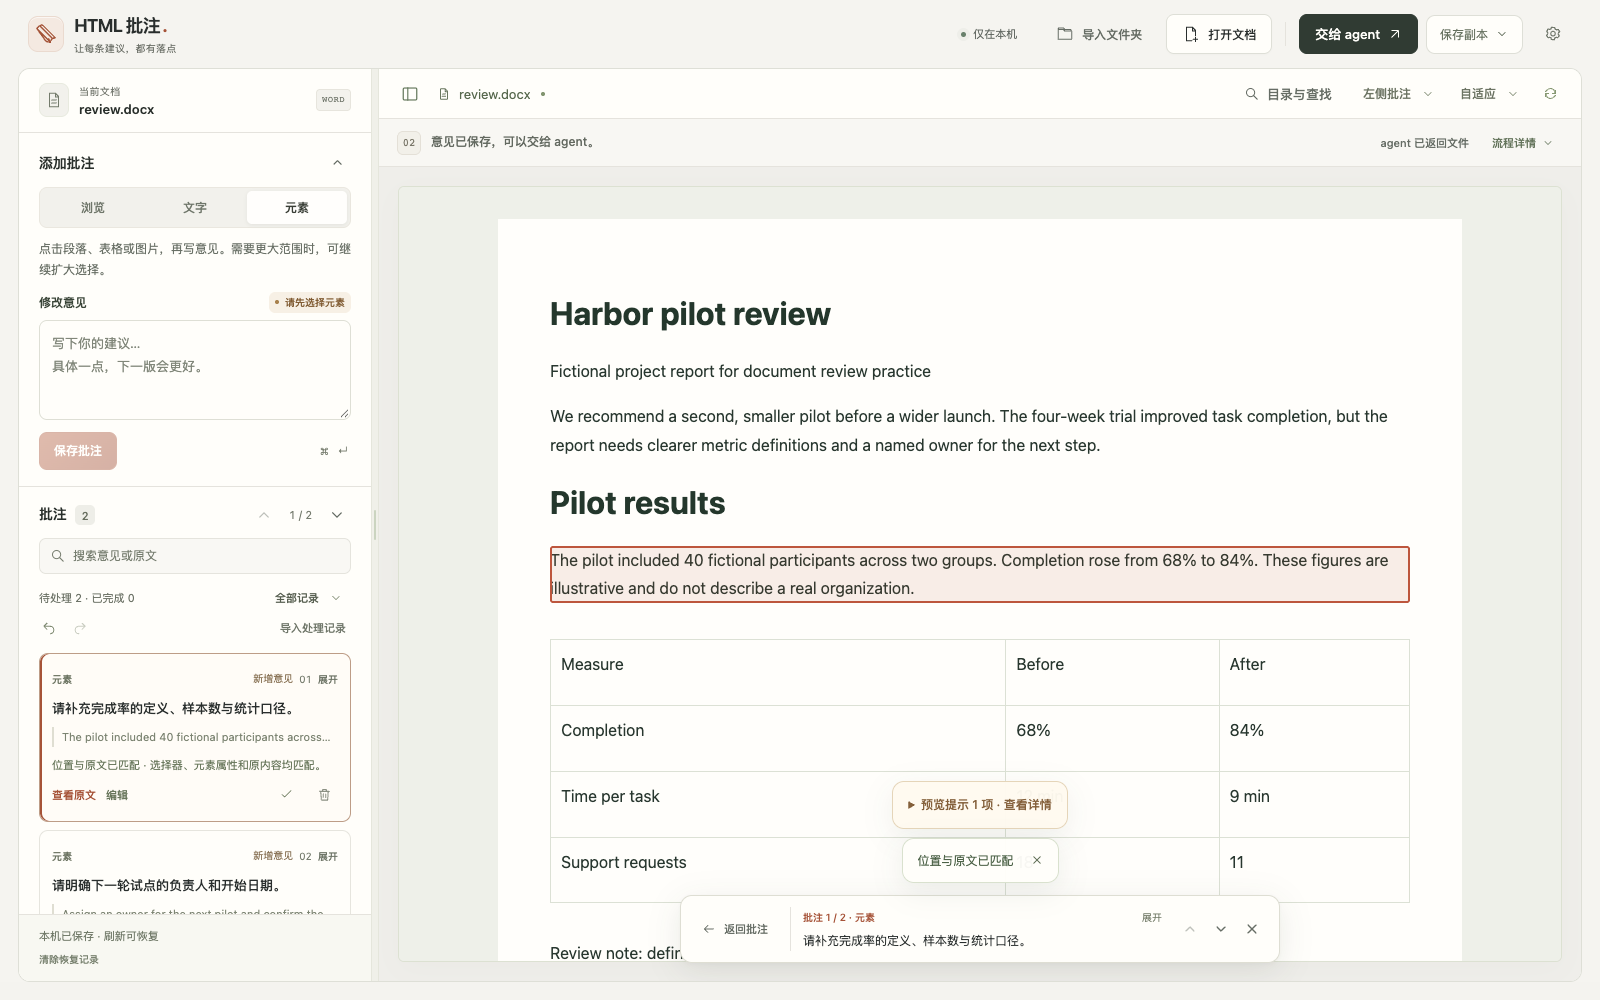This screenshot has width=1600, height=1000.
Task: Click the 打开文档 button
Action: (x=1219, y=34)
